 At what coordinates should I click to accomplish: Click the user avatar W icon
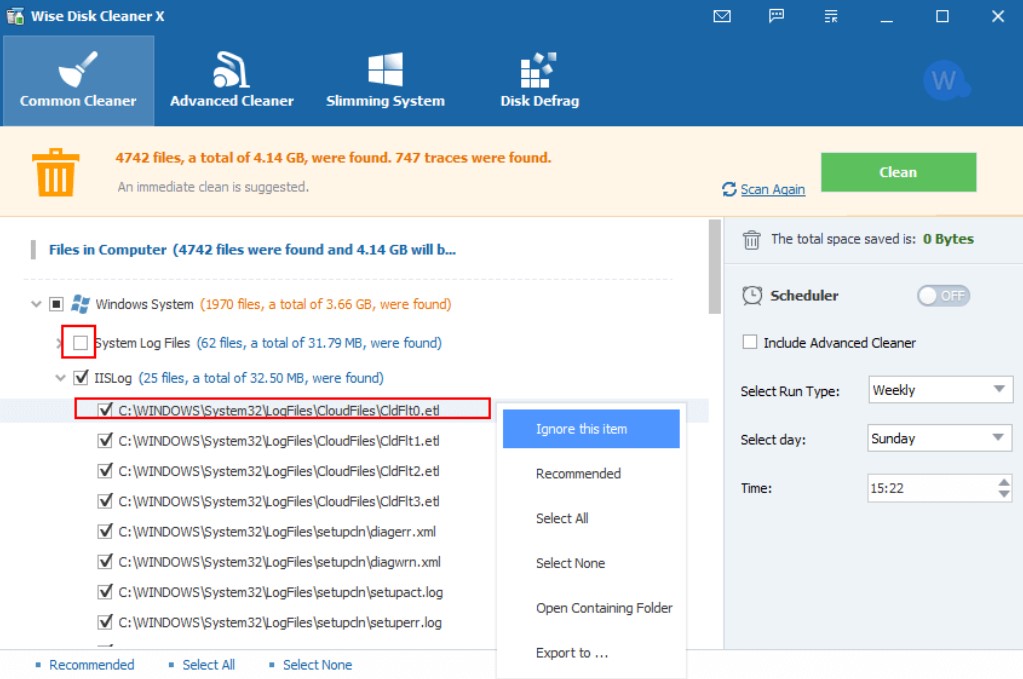[x=946, y=81]
